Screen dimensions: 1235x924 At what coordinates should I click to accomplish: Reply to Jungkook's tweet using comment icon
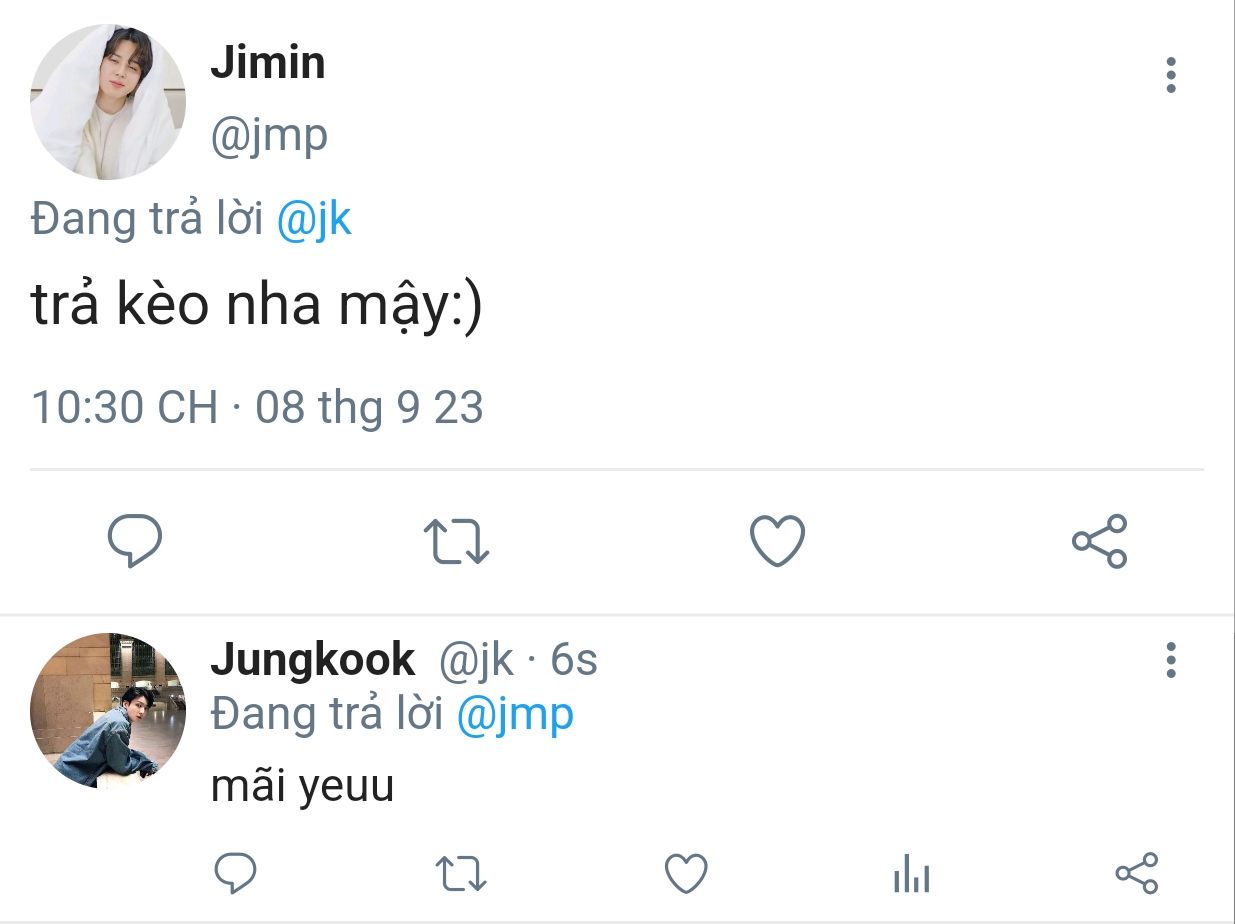tap(237, 873)
